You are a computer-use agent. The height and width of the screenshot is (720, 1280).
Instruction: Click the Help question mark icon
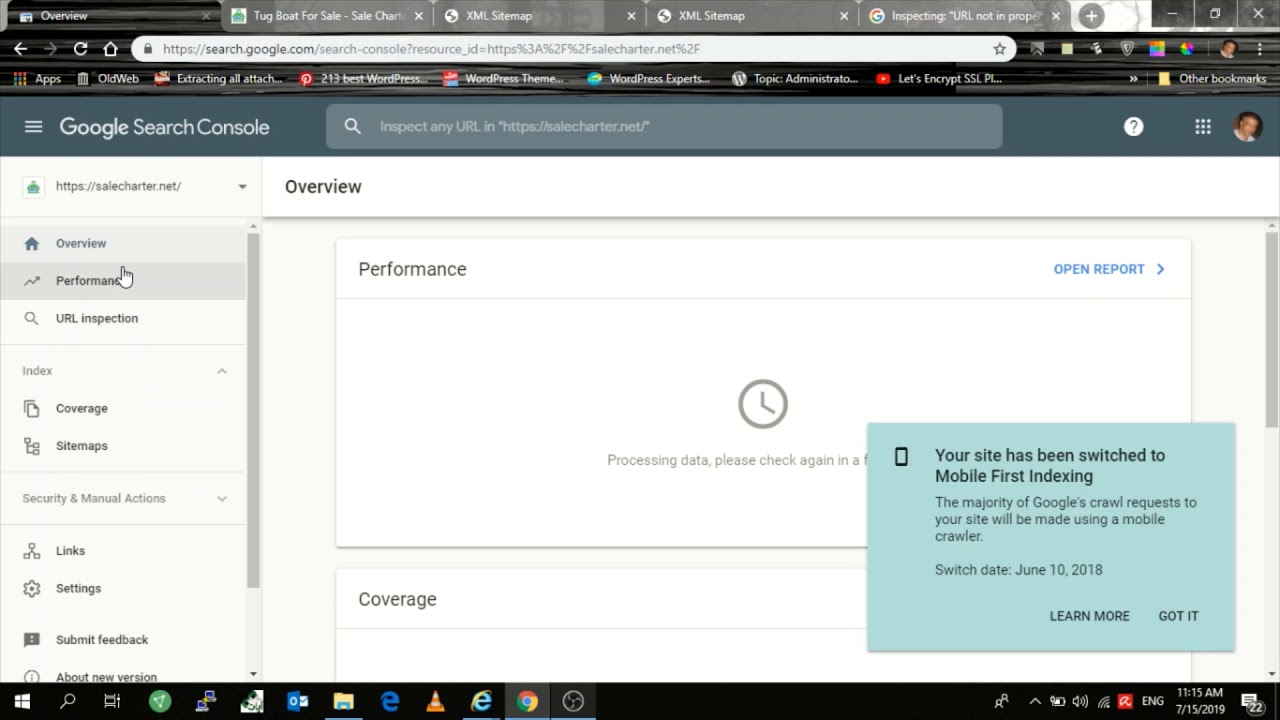click(x=1133, y=127)
